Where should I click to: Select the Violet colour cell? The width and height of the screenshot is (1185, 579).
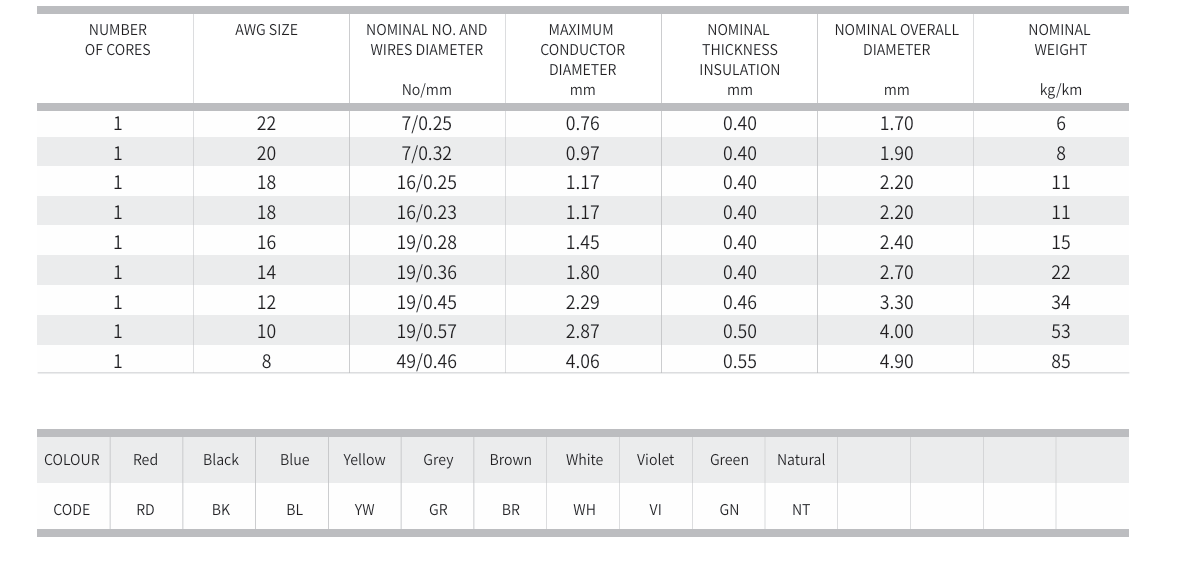655,460
